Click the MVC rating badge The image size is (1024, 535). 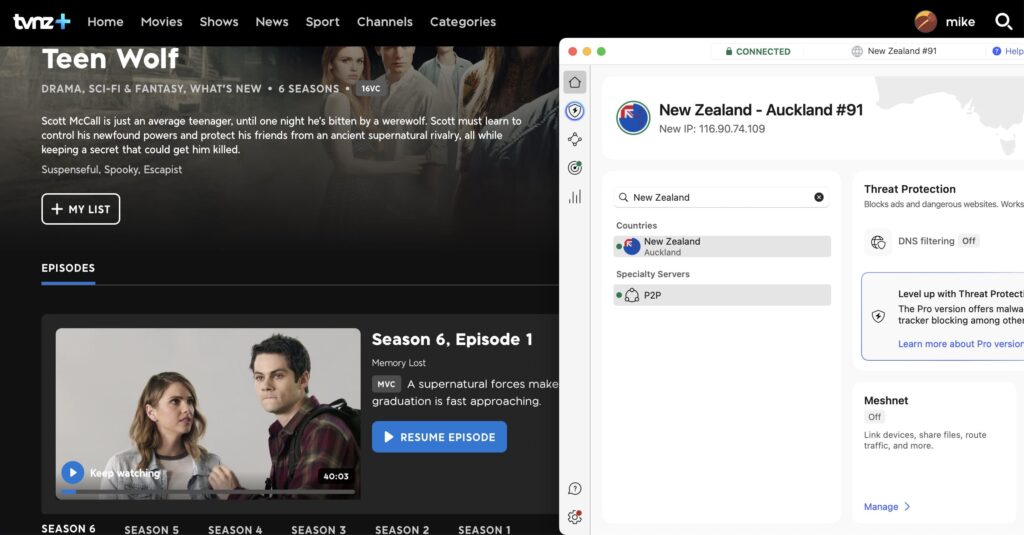pos(387,384)
